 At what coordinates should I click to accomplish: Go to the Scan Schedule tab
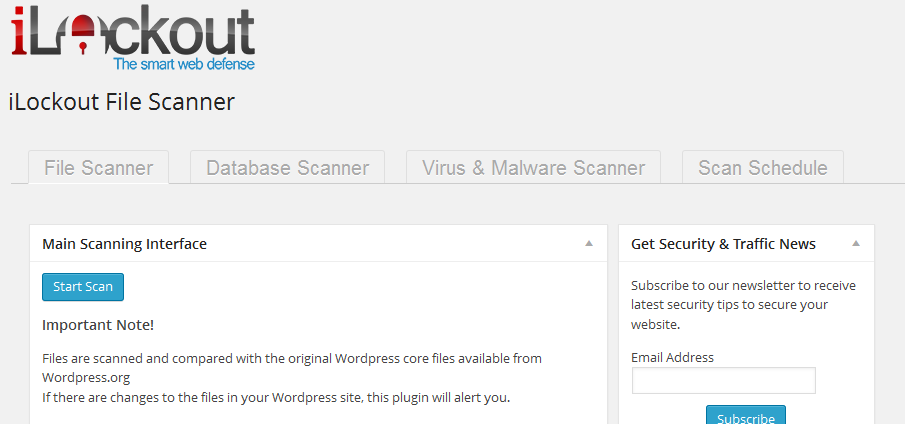pyautogui.click(x=762, y=168)
